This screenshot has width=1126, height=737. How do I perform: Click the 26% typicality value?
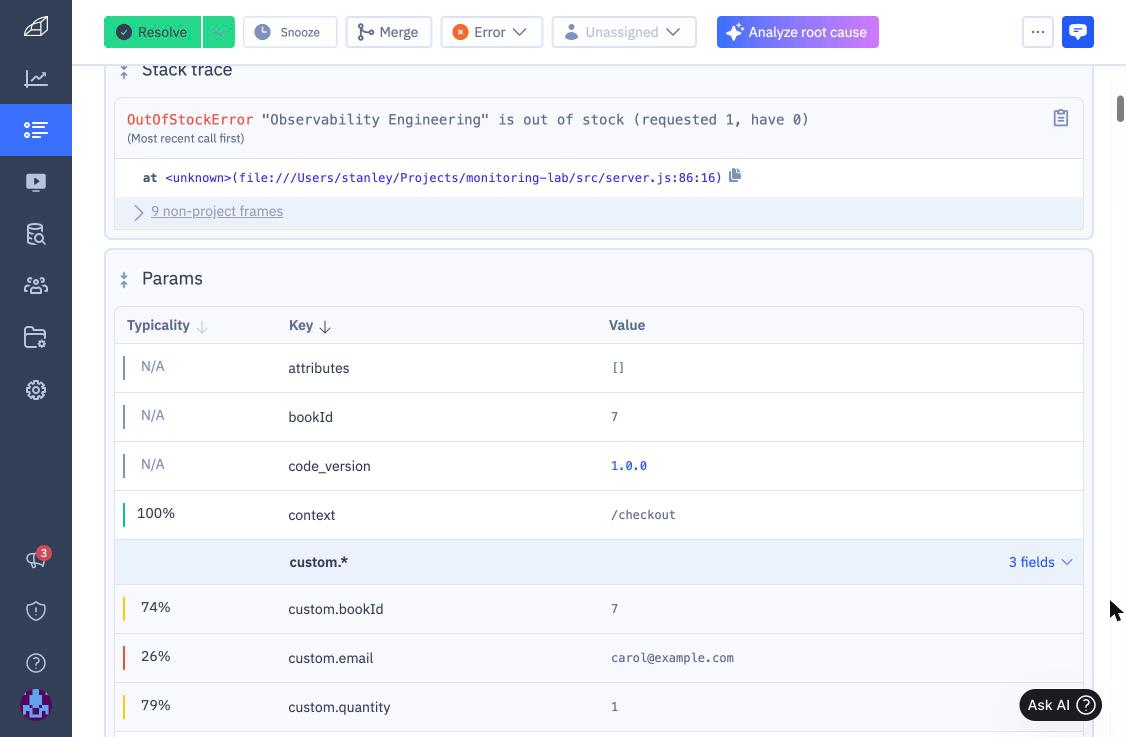click(156, 656)
